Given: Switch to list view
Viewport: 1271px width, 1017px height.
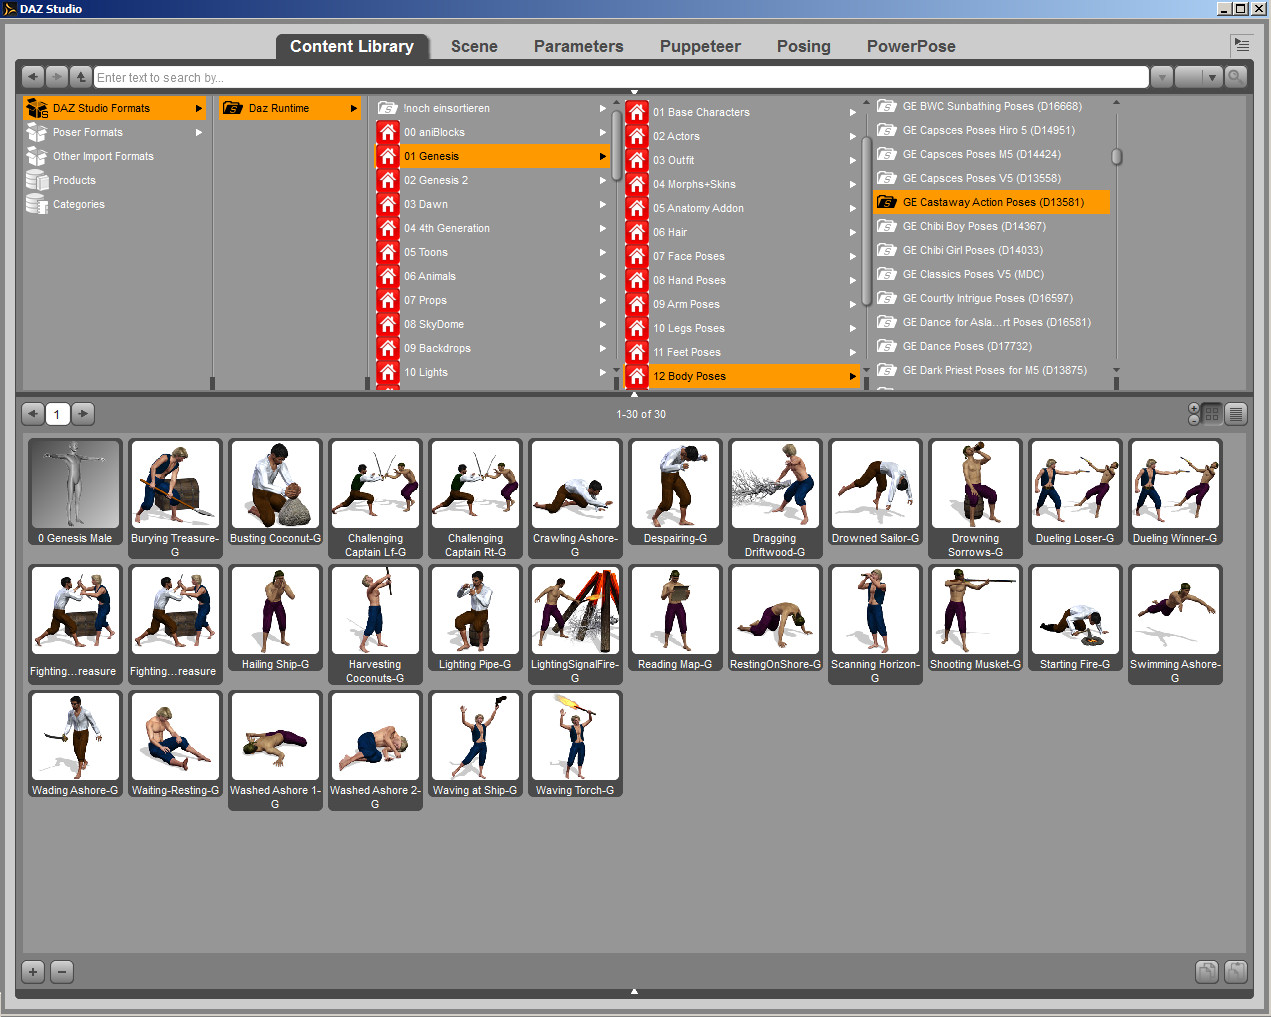Looking at the screenshot, I should 1236,413.
